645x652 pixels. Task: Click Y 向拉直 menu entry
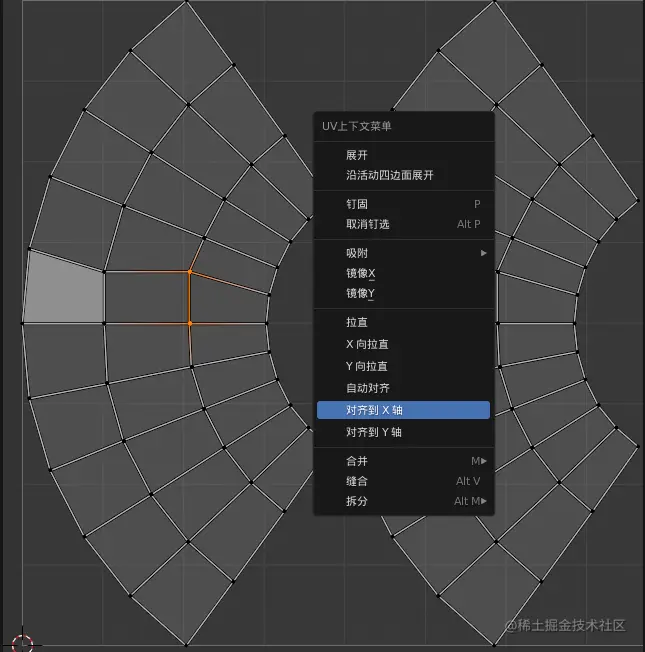coord(403,366)
